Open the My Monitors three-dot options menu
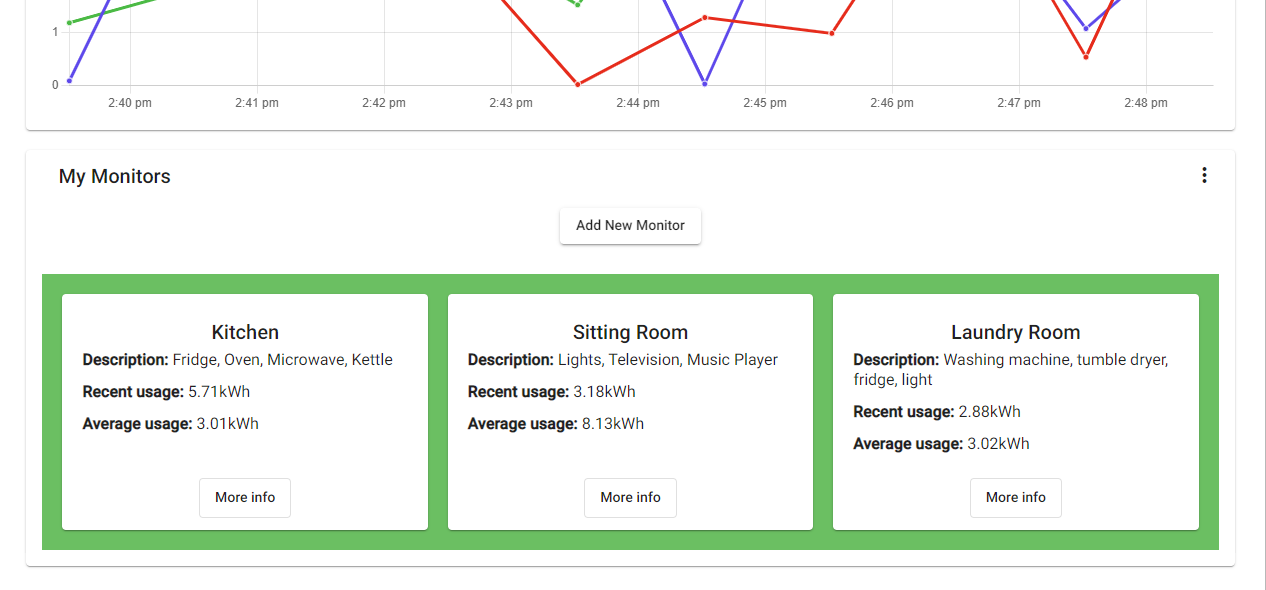Viewport: 1266px width, 590px height. click(1204, 176)
